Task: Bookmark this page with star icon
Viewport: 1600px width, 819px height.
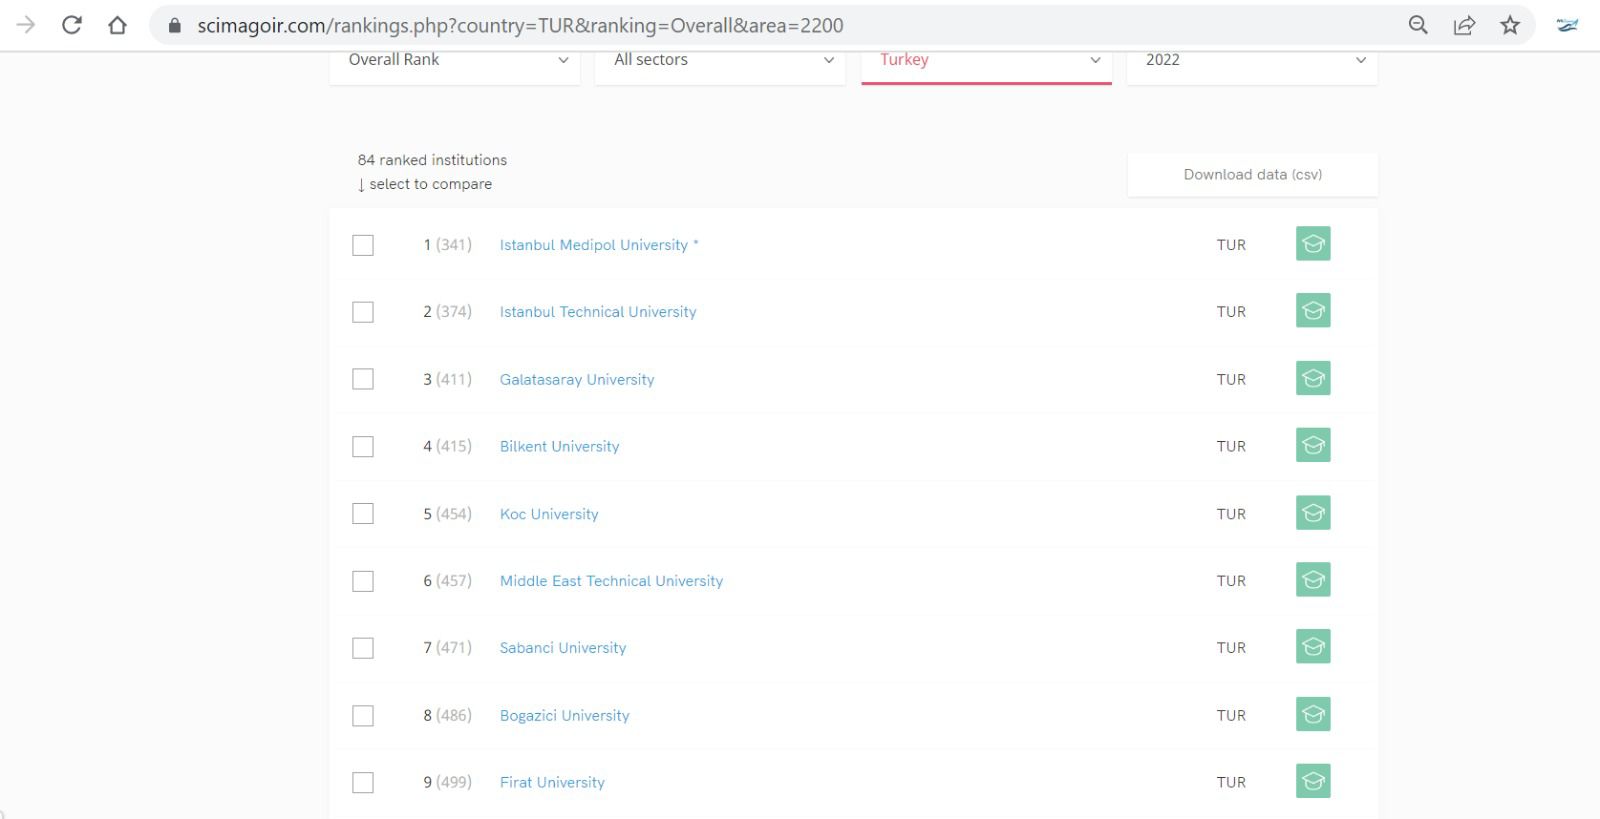Action: pos(1510,25)
